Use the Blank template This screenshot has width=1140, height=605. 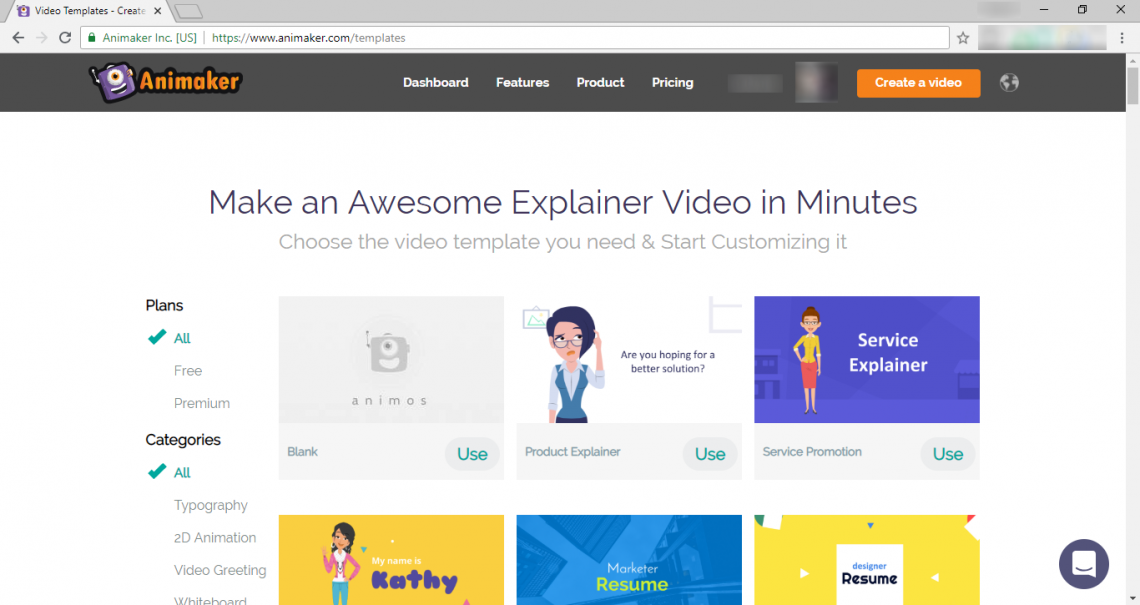[472, 454]
